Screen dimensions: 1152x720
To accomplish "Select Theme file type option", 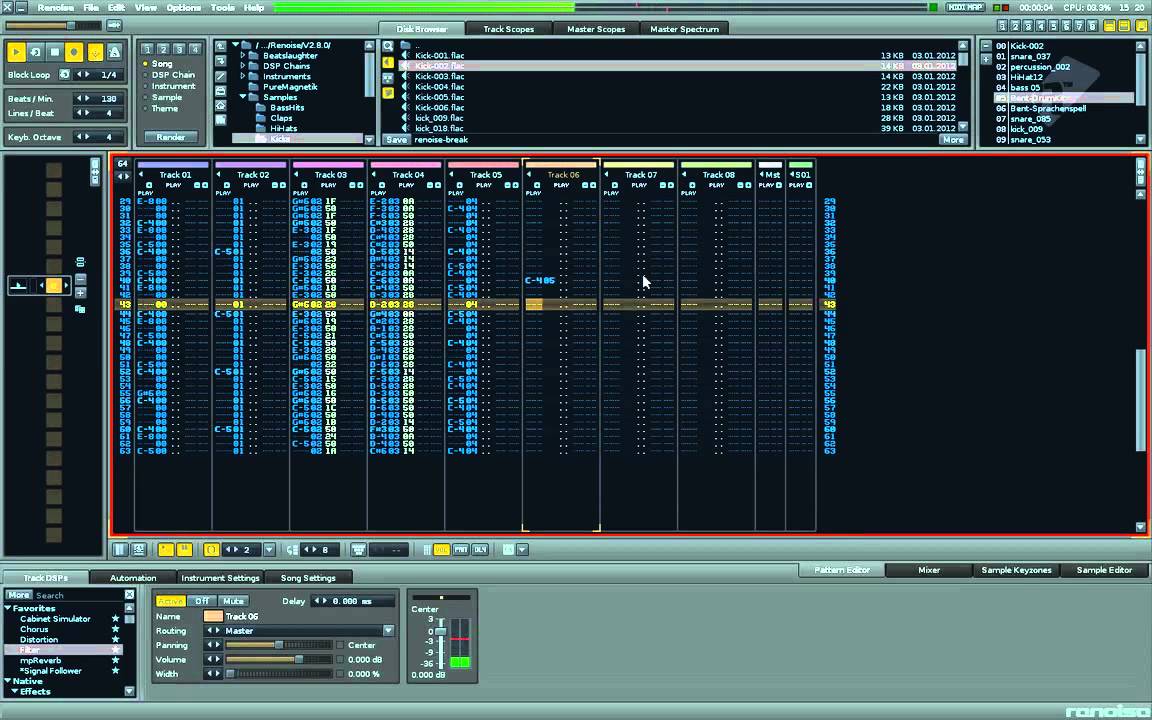I will click(x=162, y=108).
